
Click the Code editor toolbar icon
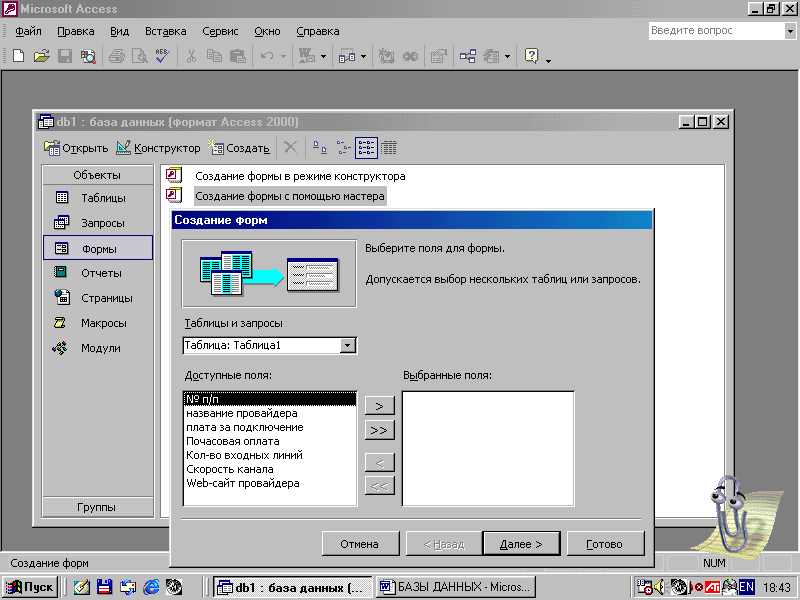pyautogui.click(x=387, y=56)
